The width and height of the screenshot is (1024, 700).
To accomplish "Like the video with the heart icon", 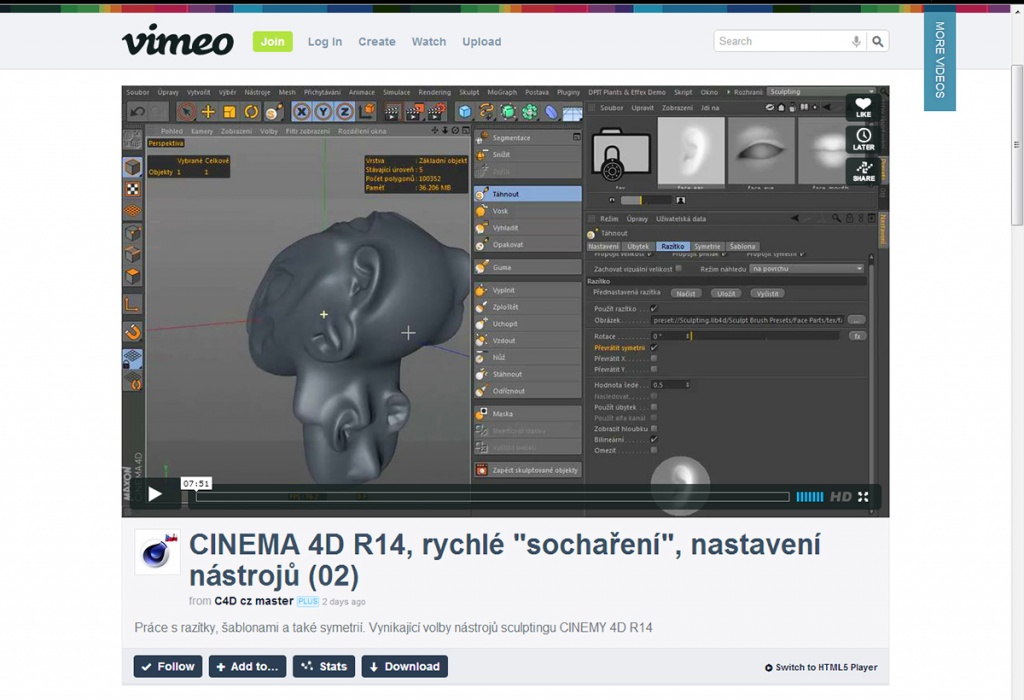I will [863, 107].
